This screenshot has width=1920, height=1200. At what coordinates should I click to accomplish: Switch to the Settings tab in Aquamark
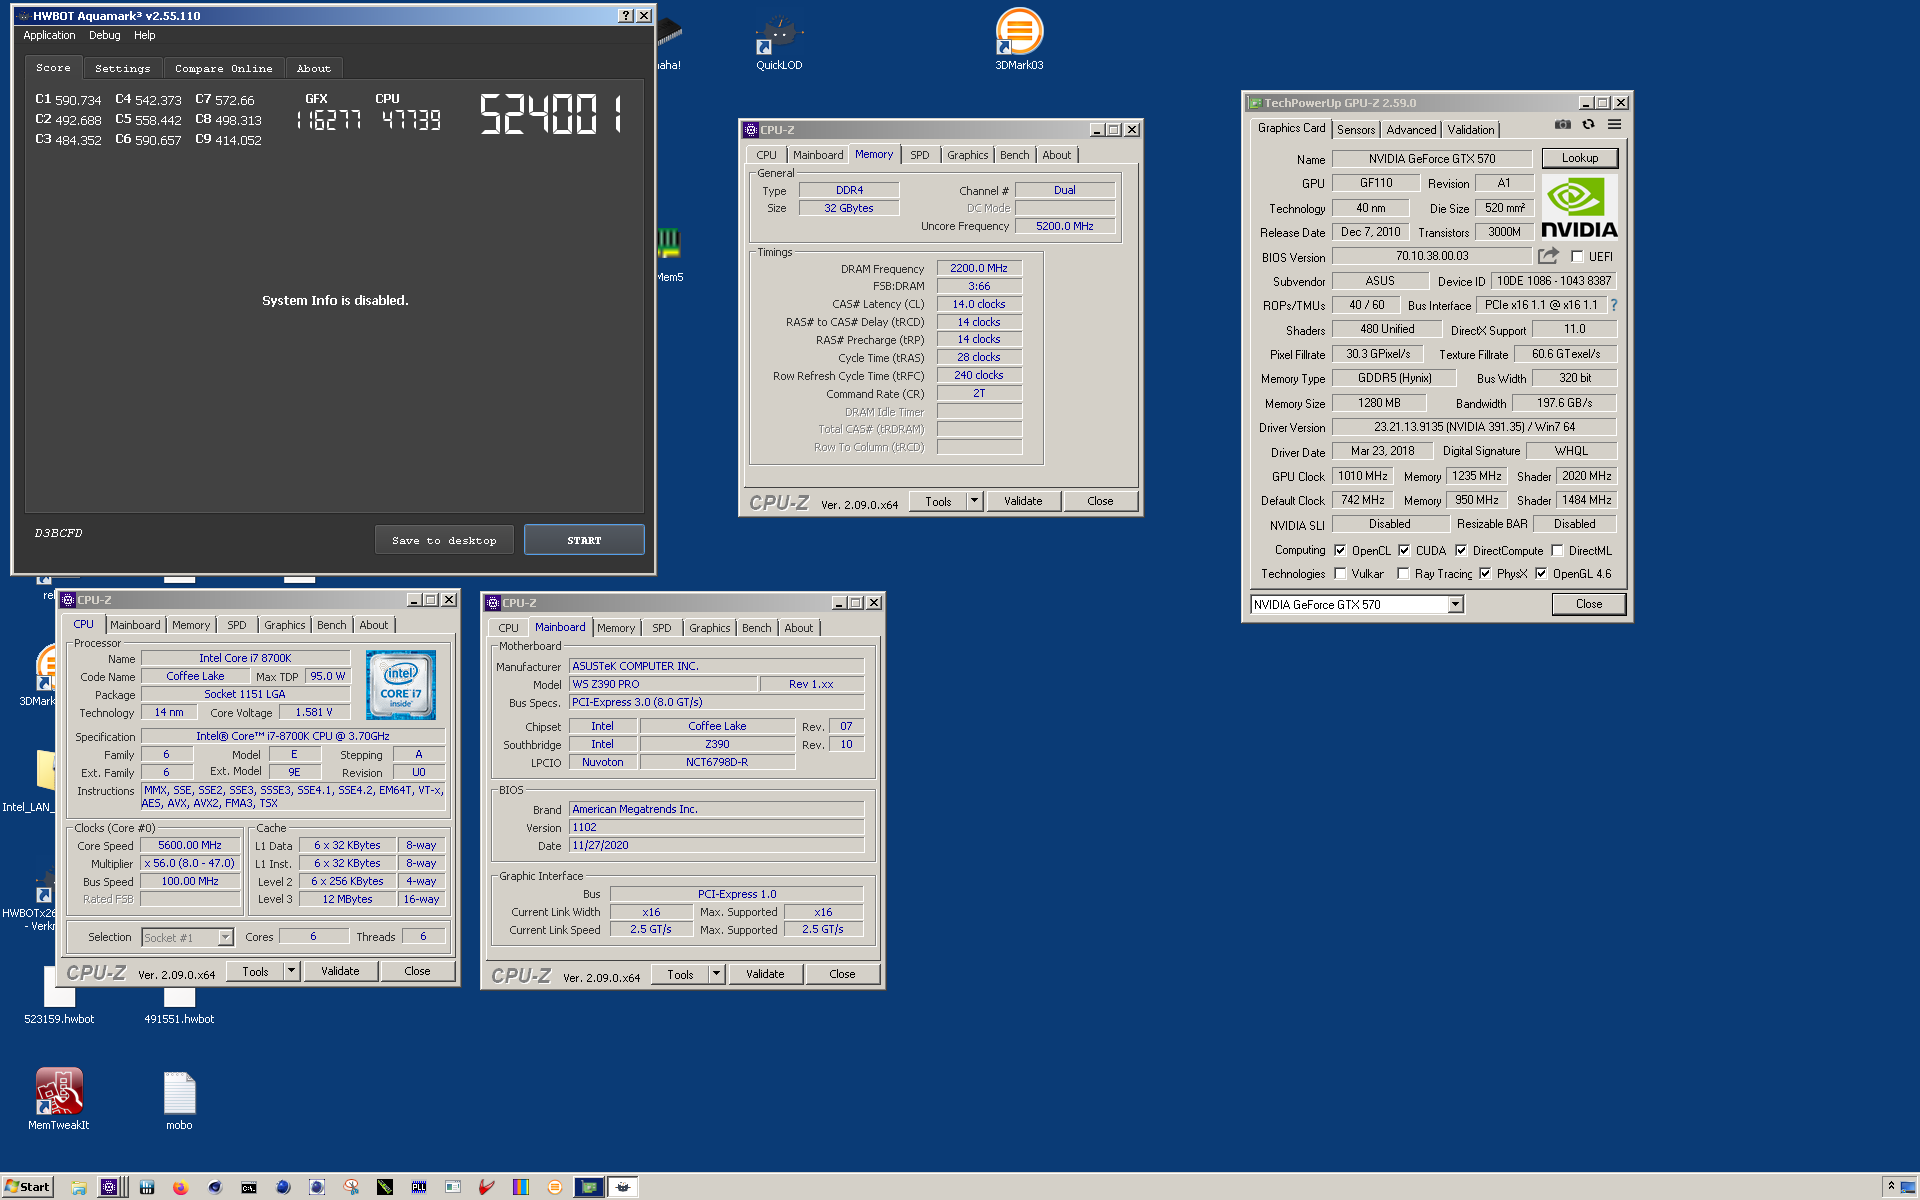[x=122, y=68]
